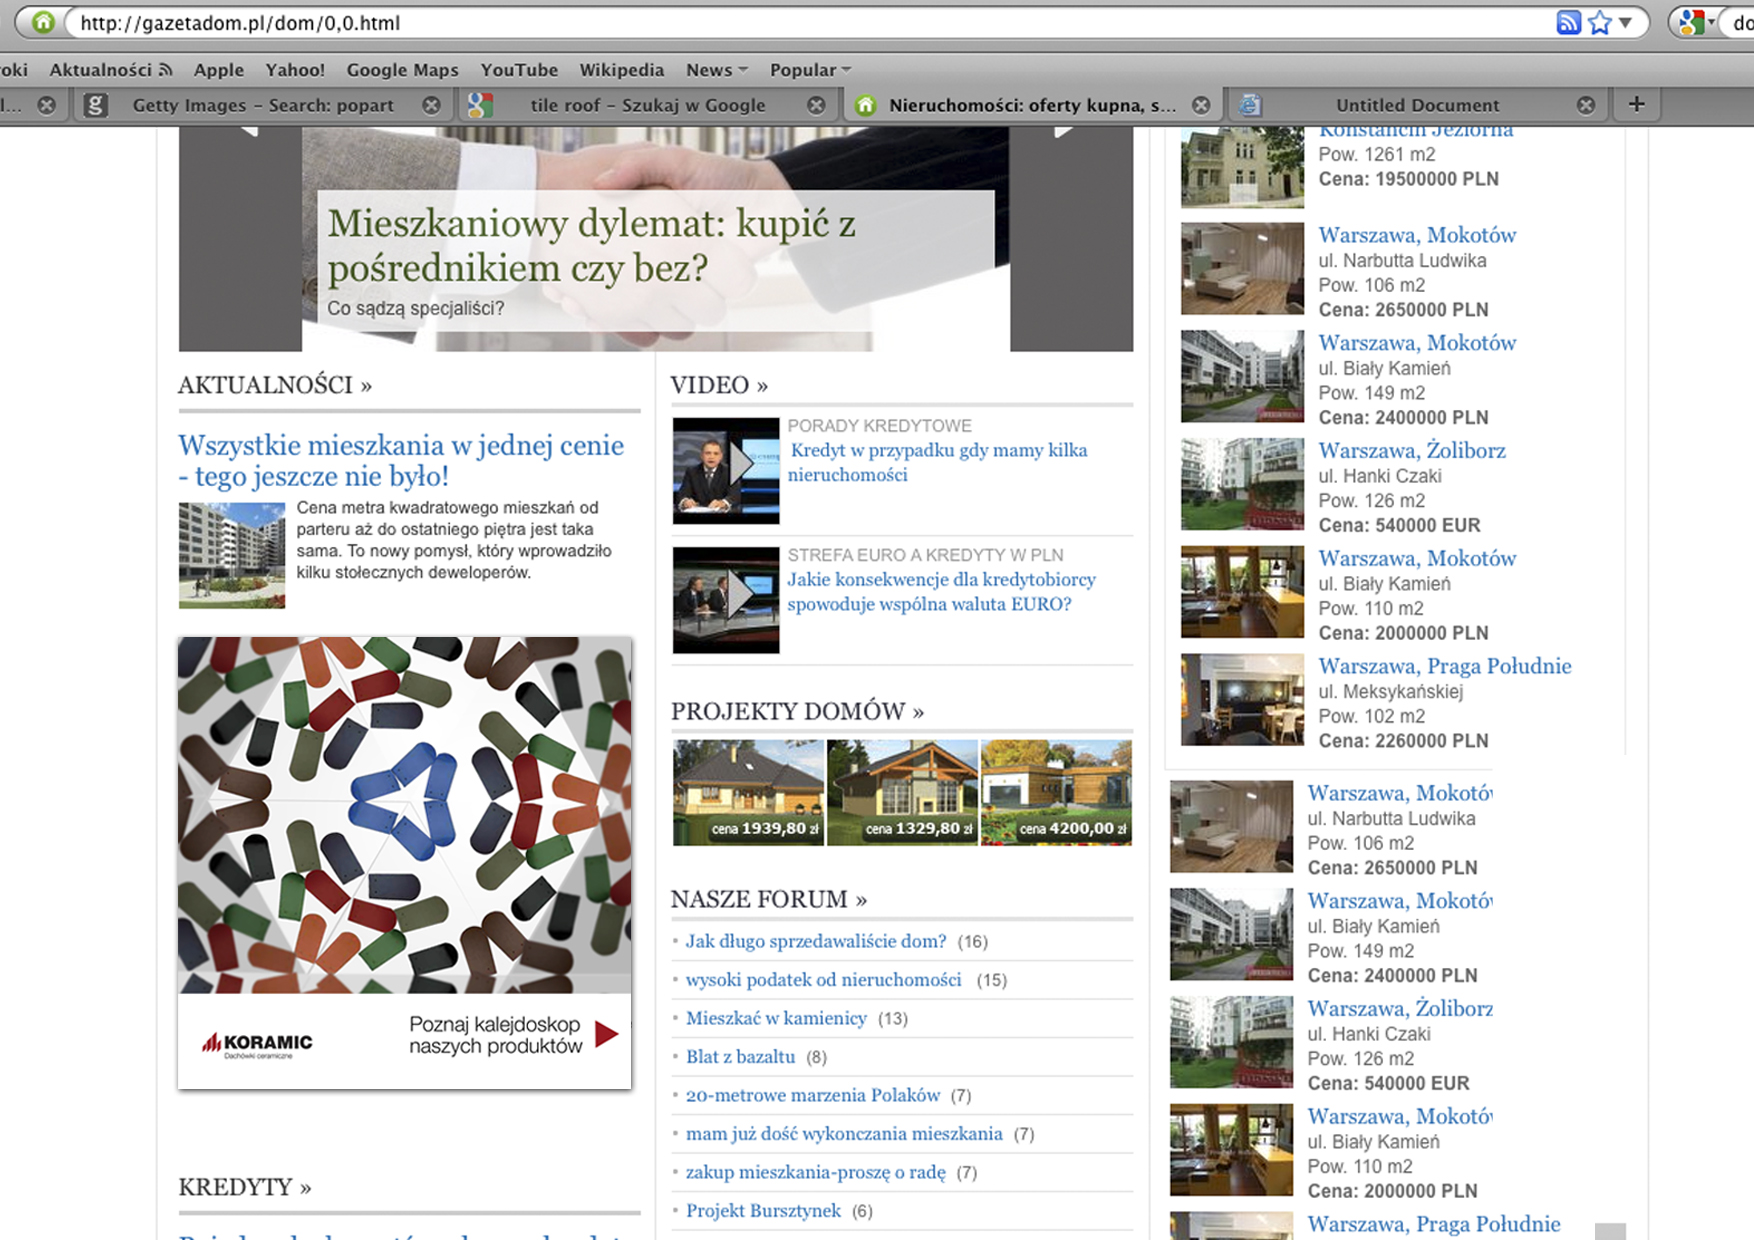Close the Getty Images tab

pyautogui.click(x=431, y=105)
